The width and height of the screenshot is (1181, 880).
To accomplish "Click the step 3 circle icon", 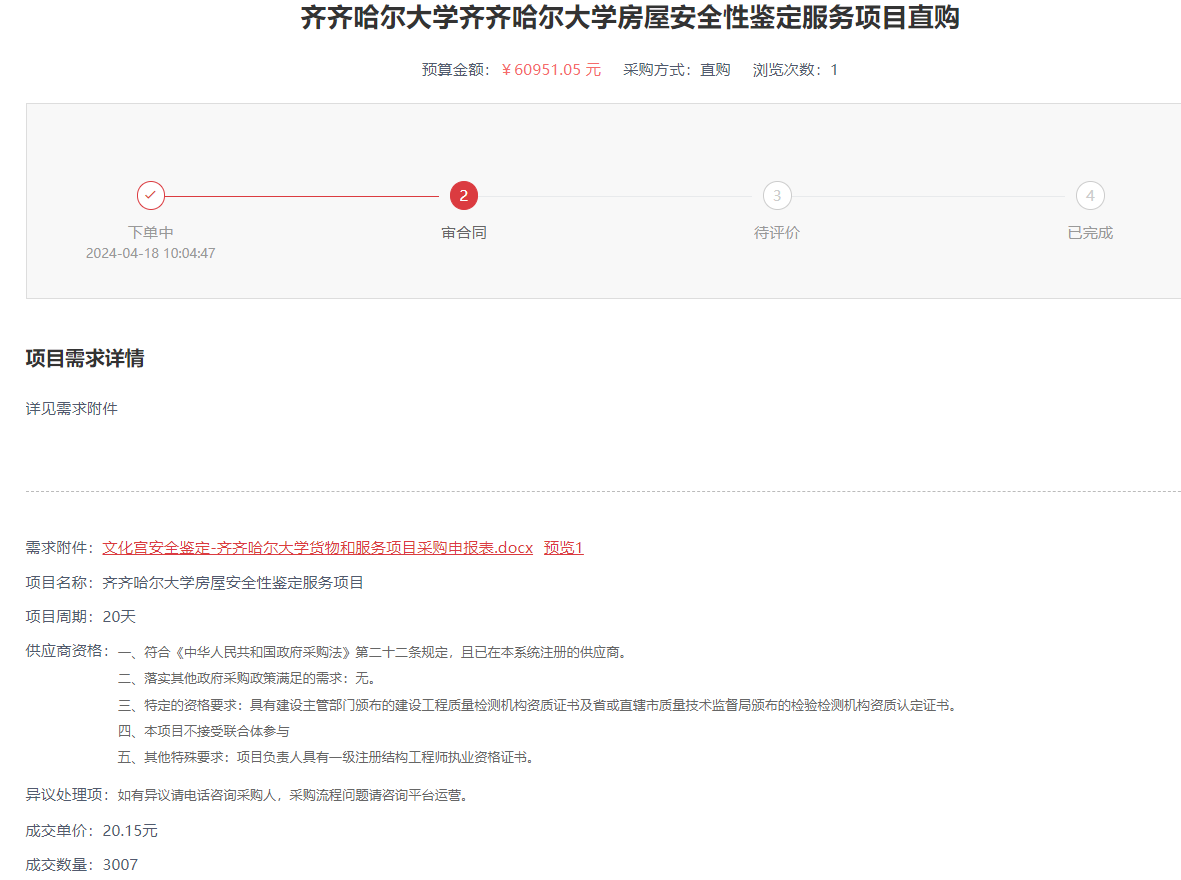I will pyautogui.click(x=777, y=196).
